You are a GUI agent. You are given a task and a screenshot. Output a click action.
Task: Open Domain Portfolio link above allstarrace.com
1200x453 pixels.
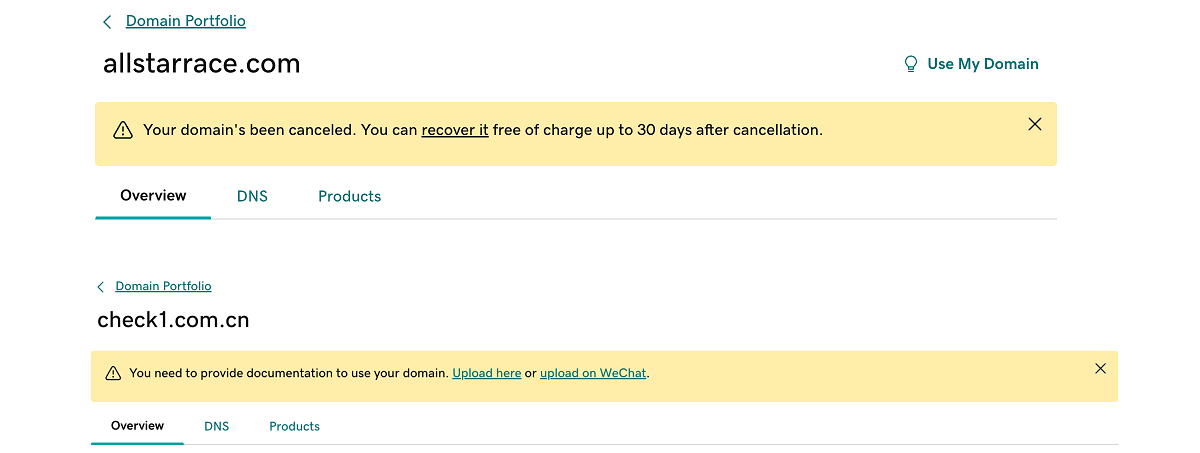[185, 21]
